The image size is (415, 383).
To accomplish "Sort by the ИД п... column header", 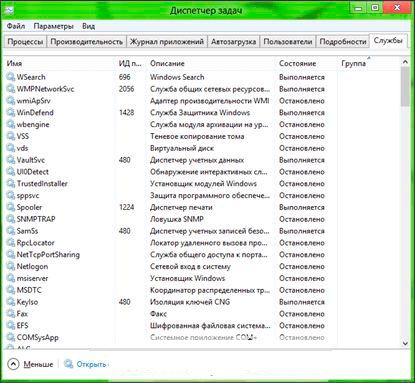I will [x=130, y=63].
